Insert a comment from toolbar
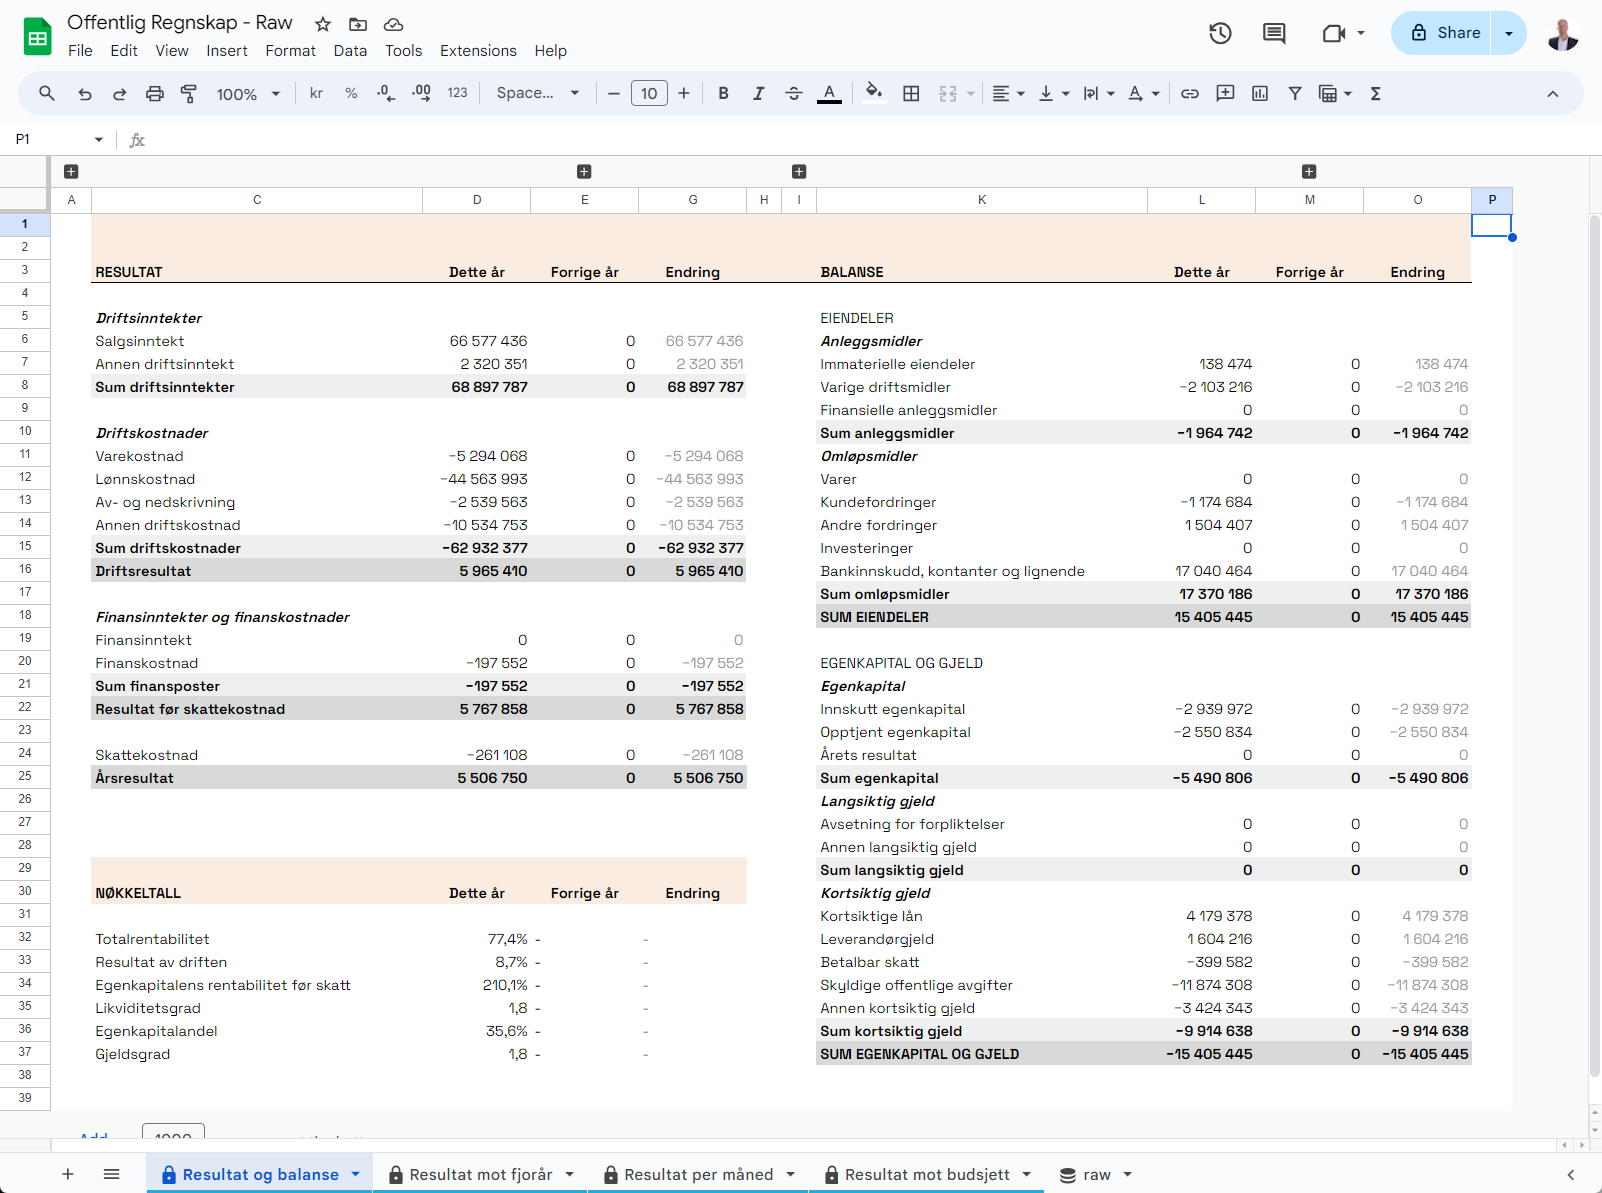Image resolution: width=1602 pixels, height=1193 pixels. coord(1225,93)
